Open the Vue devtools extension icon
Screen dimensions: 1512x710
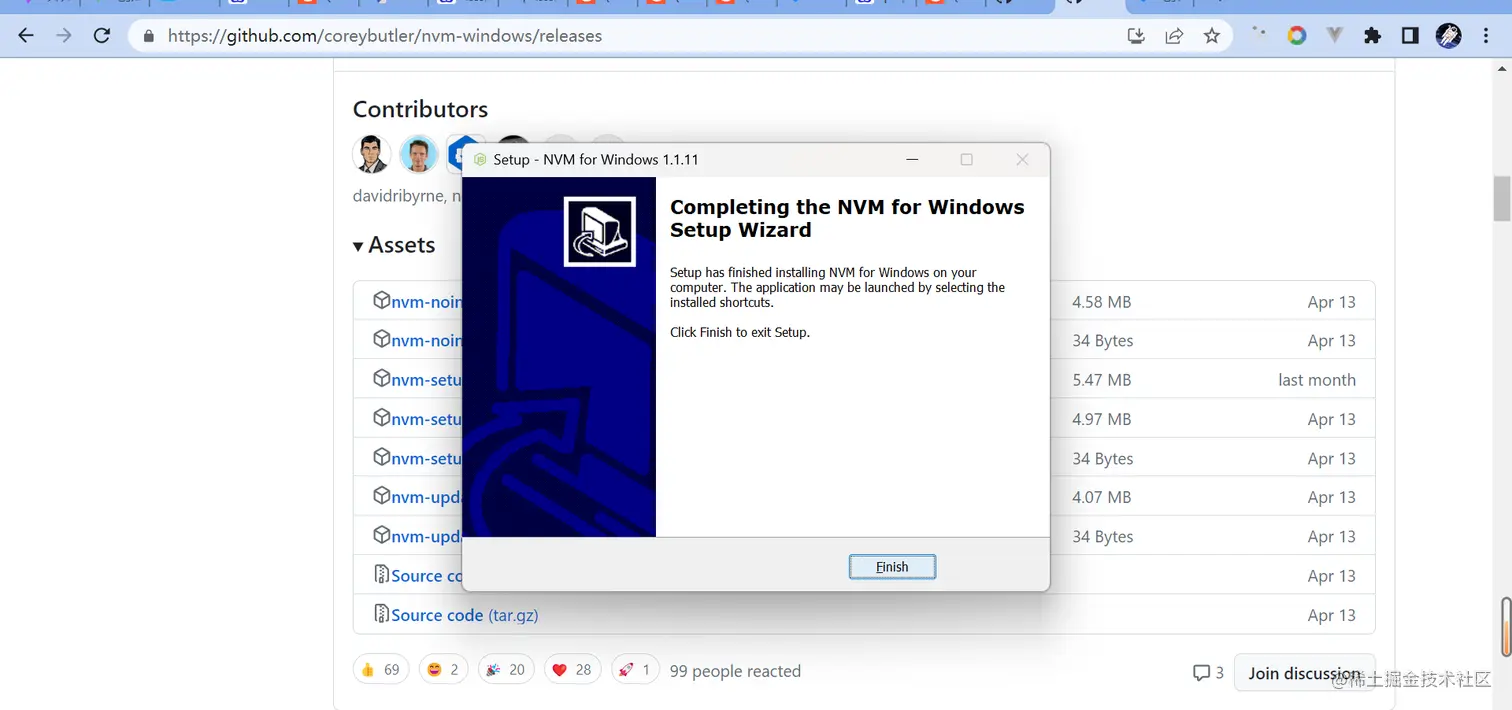point(1334,36)
